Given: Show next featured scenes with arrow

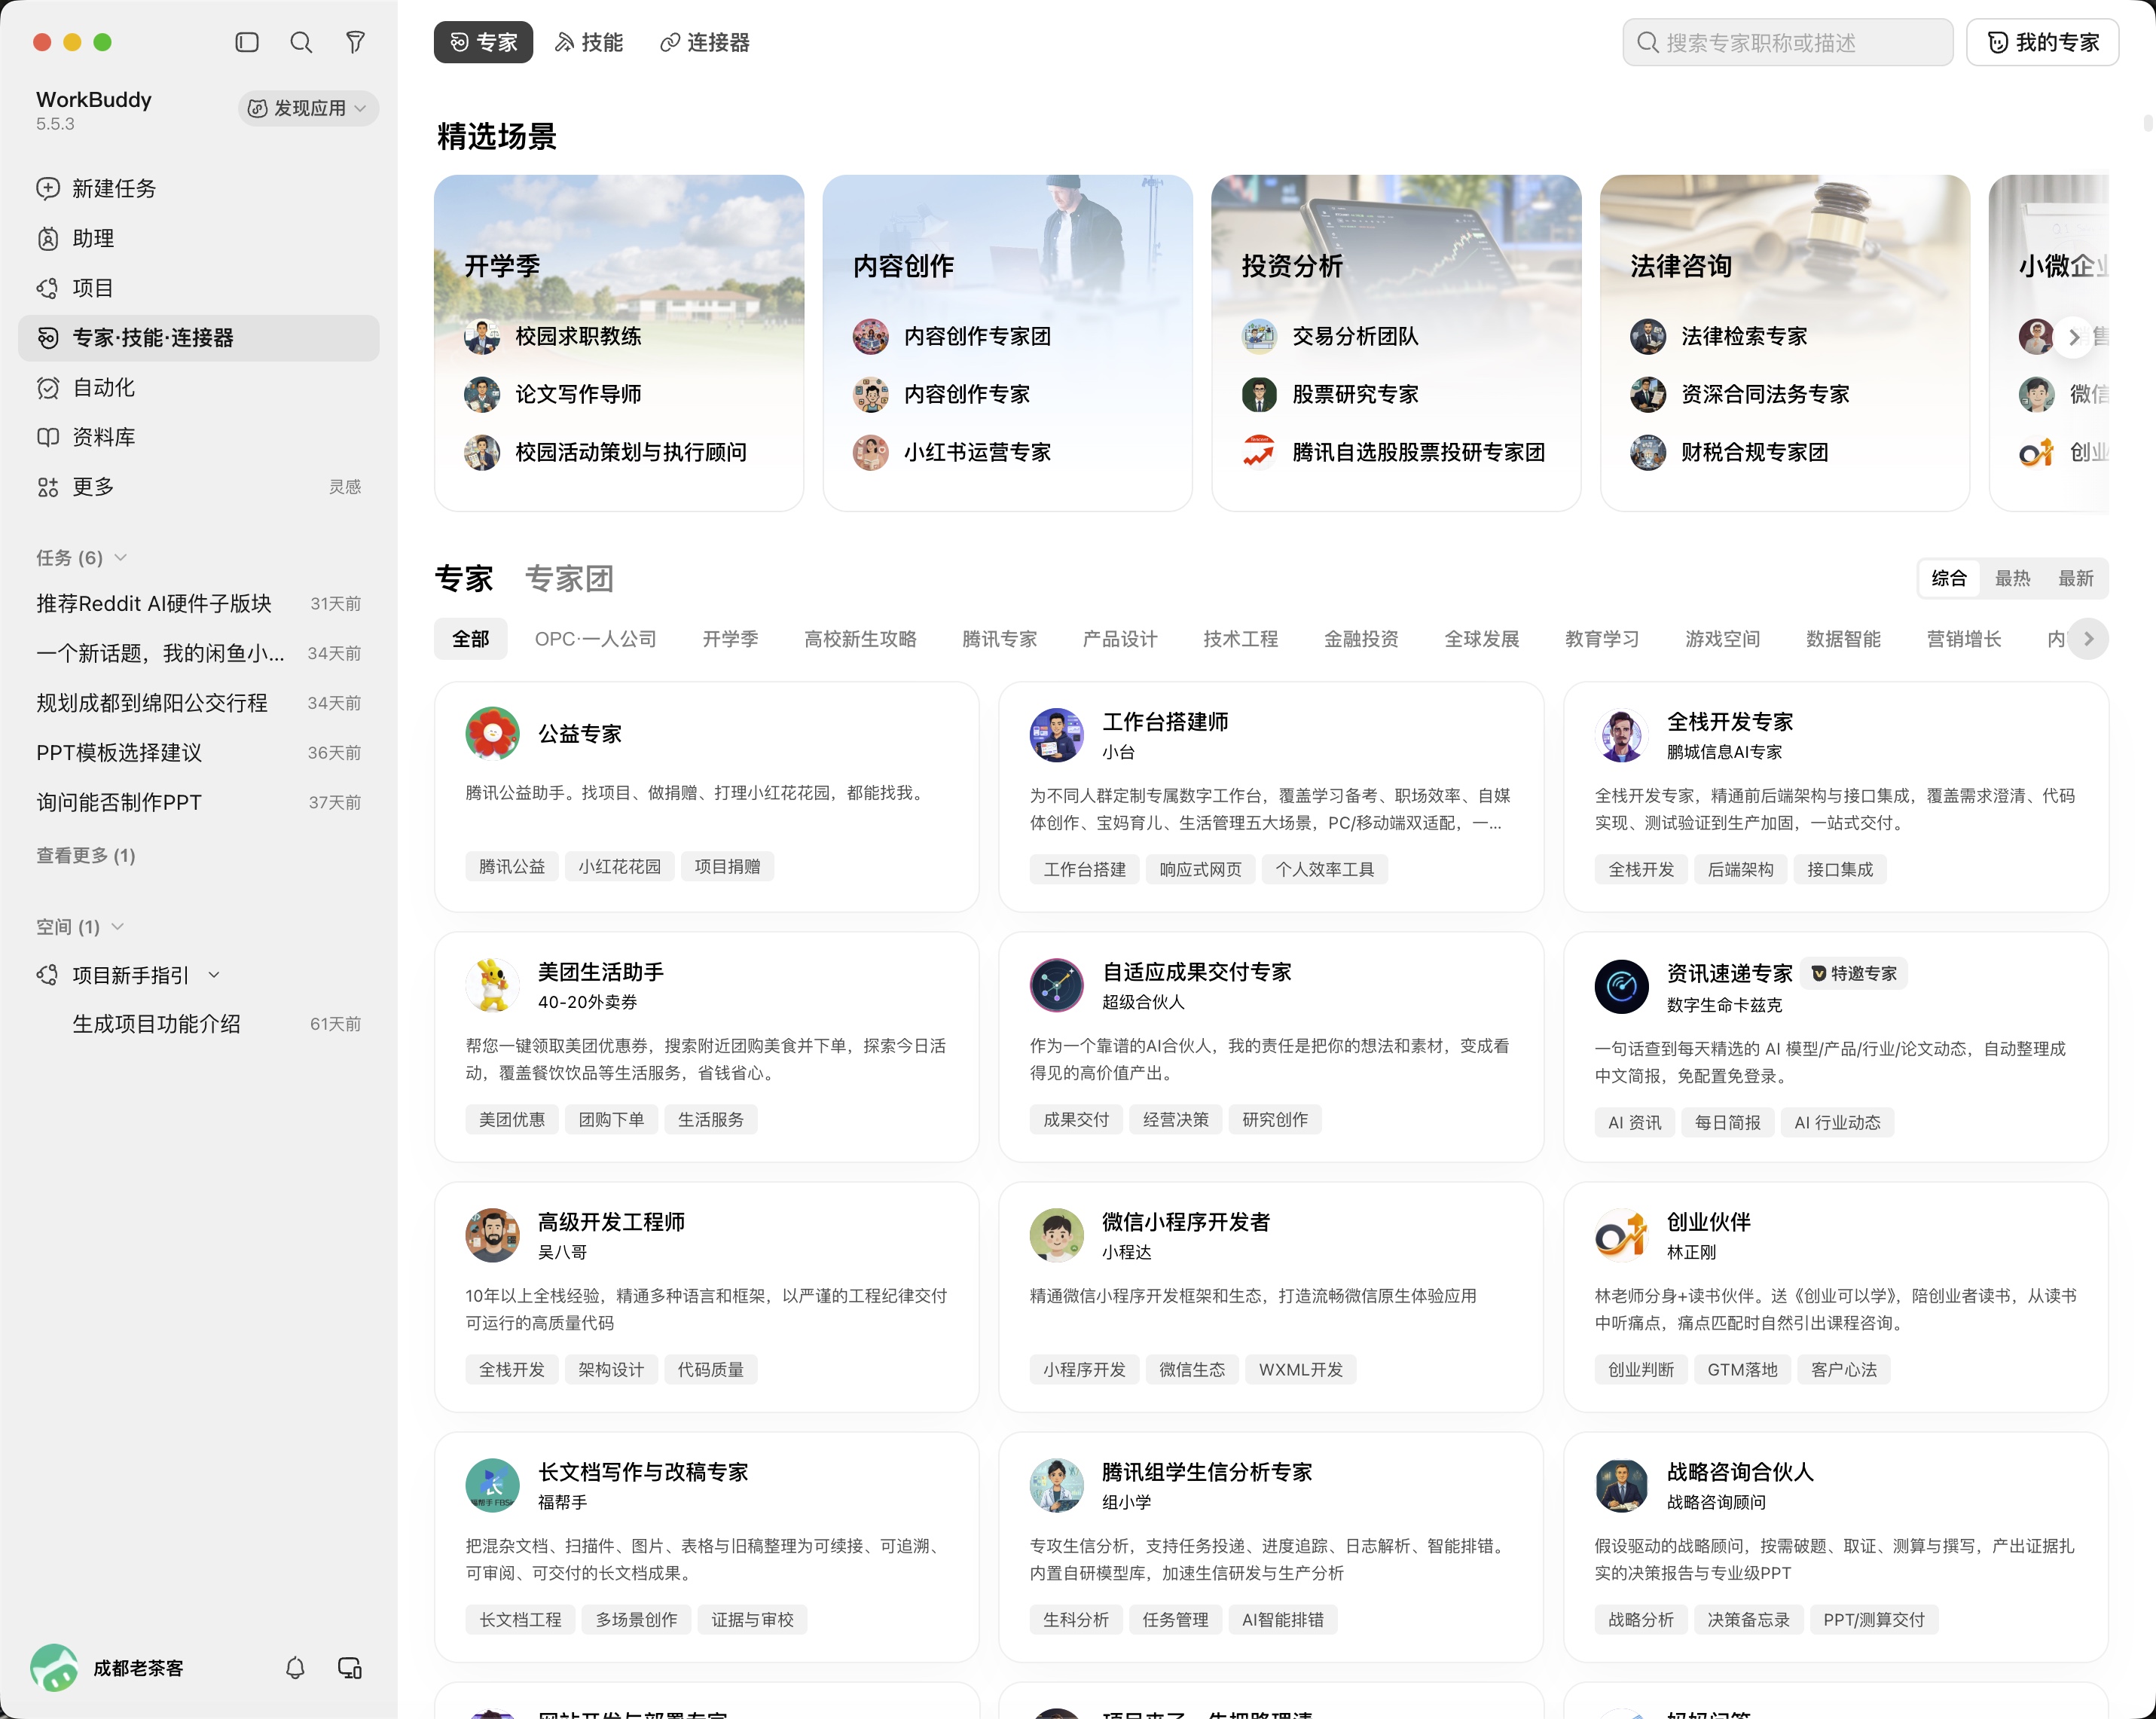Looking at the screenshot, I should tap(2074, 337).
